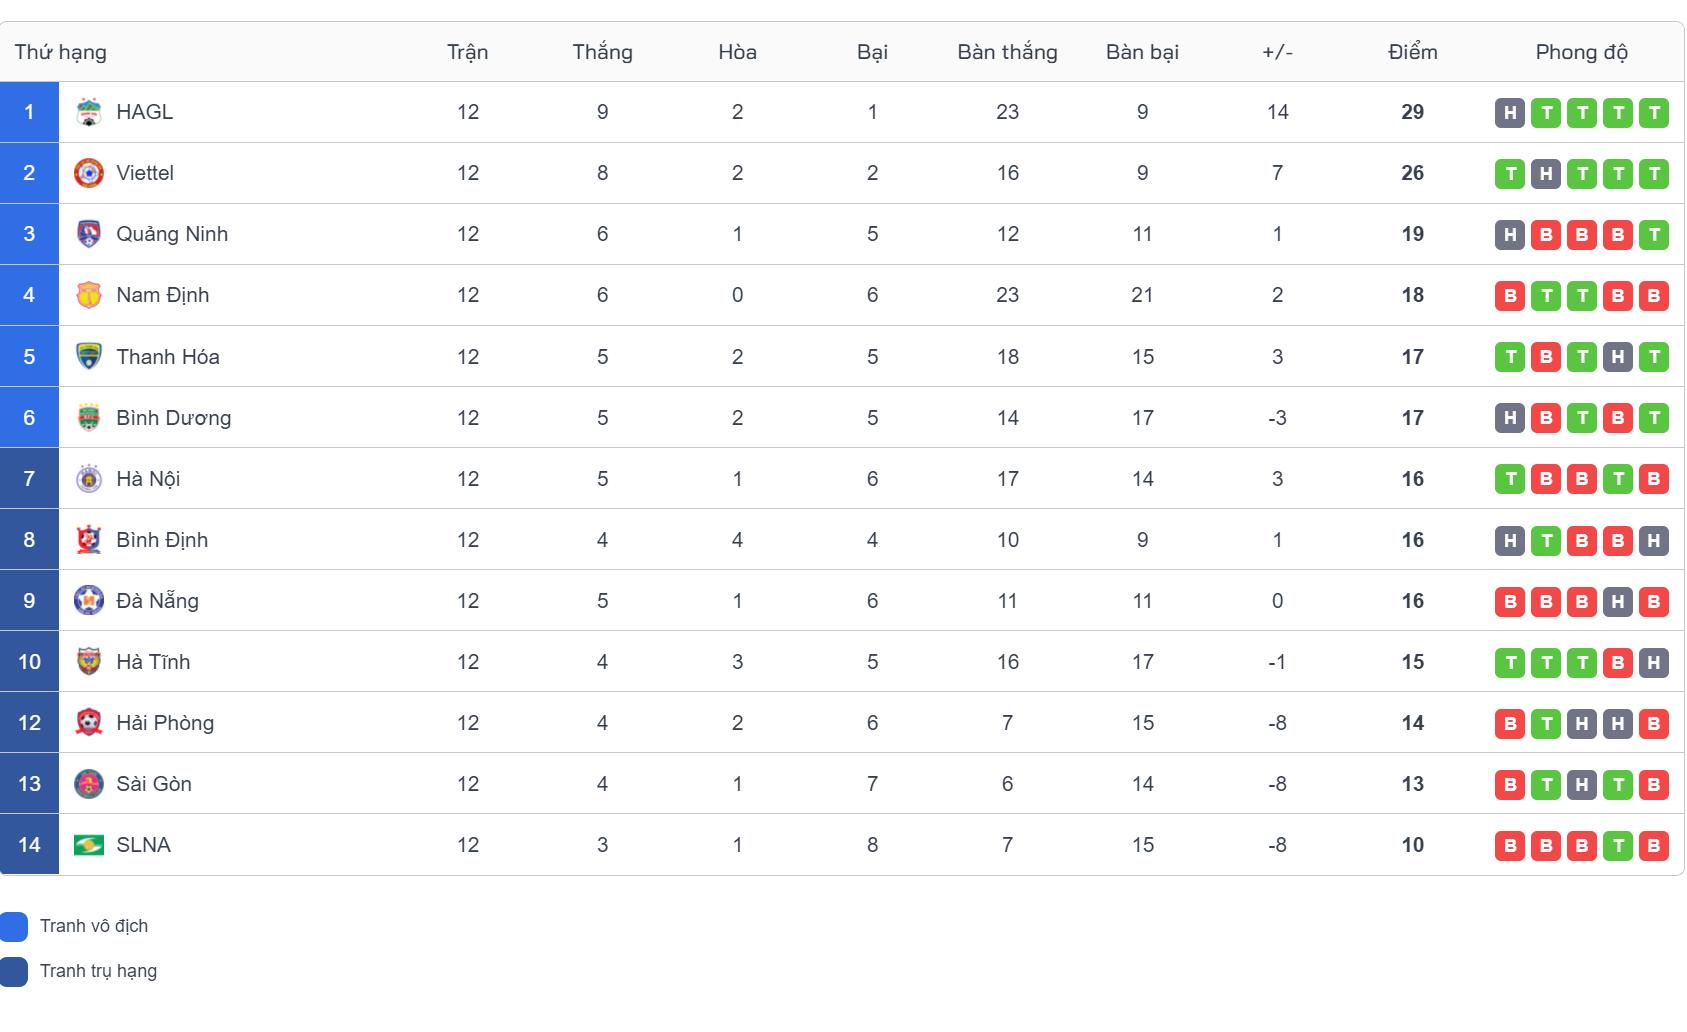Click the Sài Gòn club crest
Screen dimensions: 1687x1032
point(89,784)
